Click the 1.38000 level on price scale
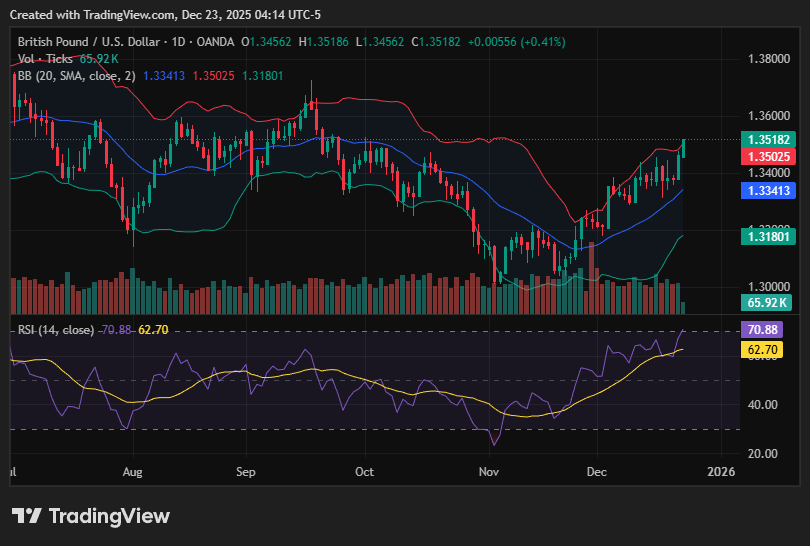The height and width of the screenshot is (546, 810). click(x=770, y=59)
